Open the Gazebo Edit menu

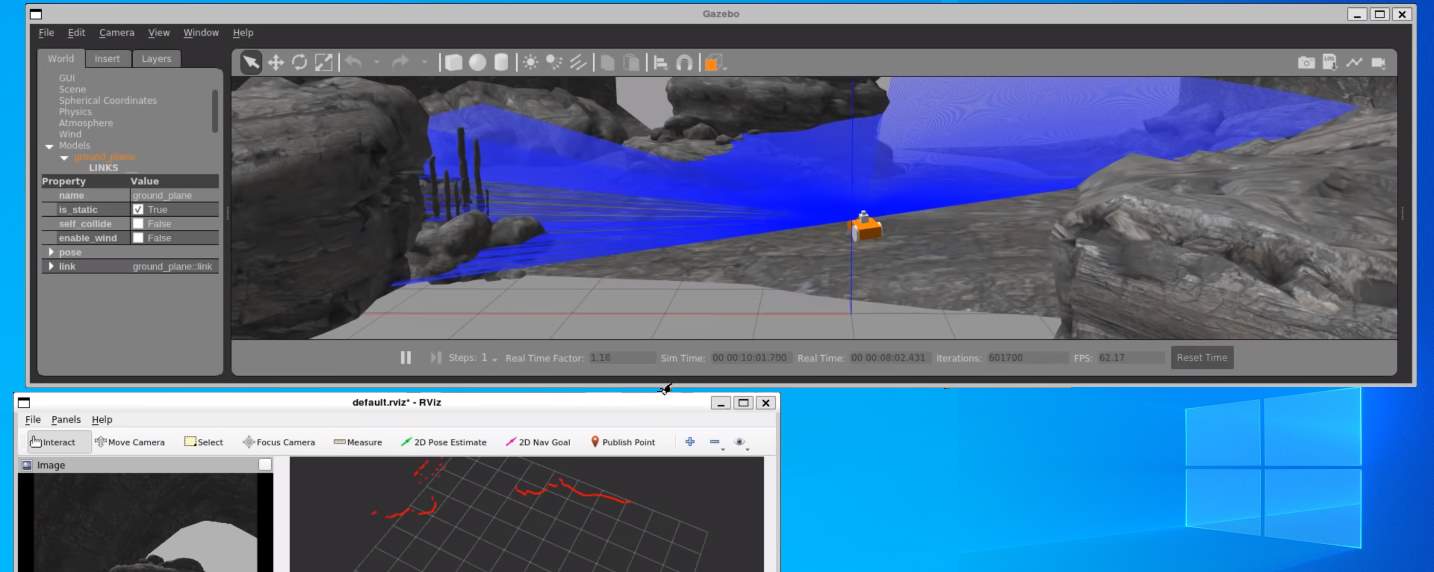(x=76, y=33)
